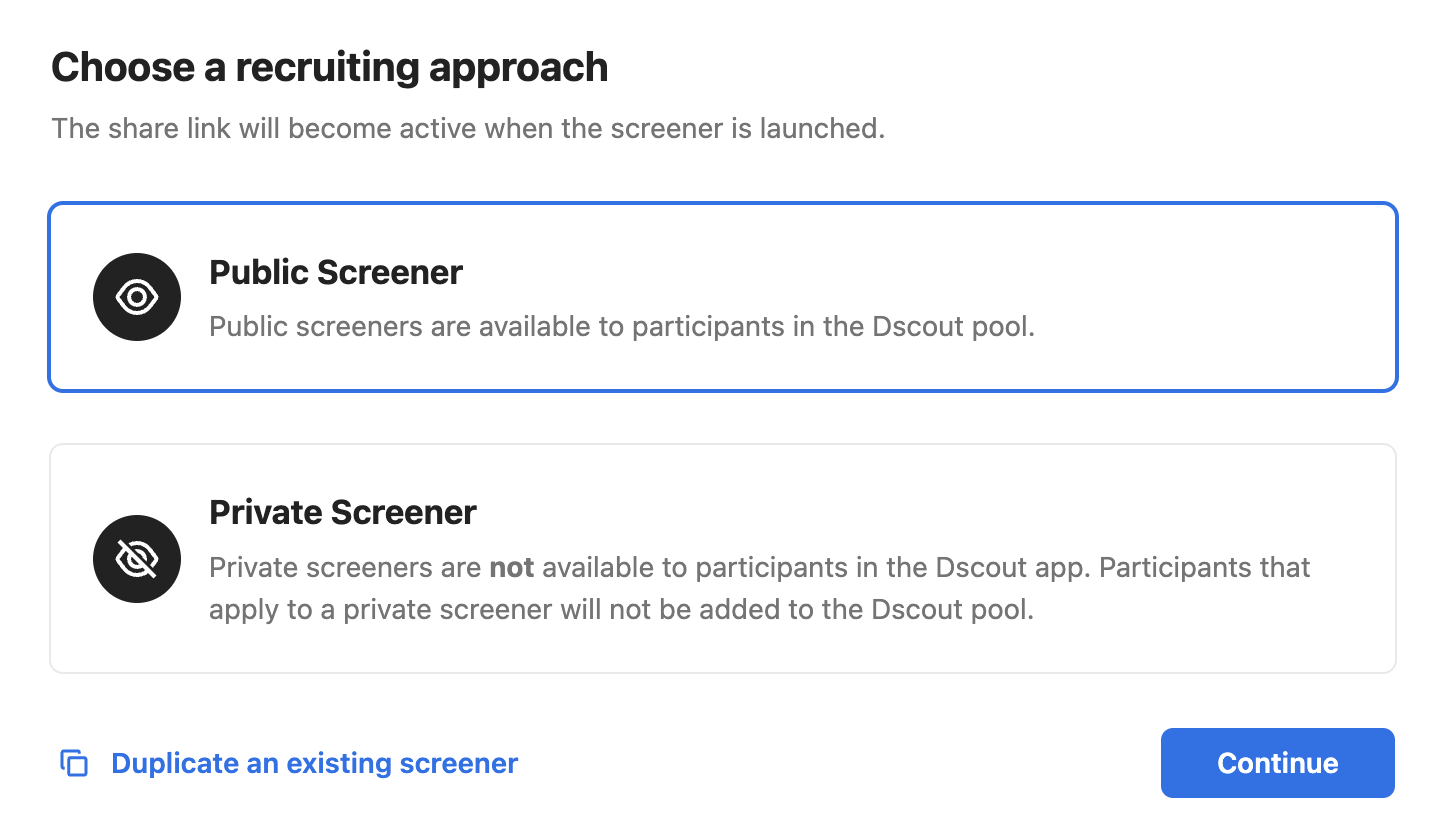This screenshot has width=1444, height=836.
Task: Click the eye icon for Public Screener
Action: 137,297
